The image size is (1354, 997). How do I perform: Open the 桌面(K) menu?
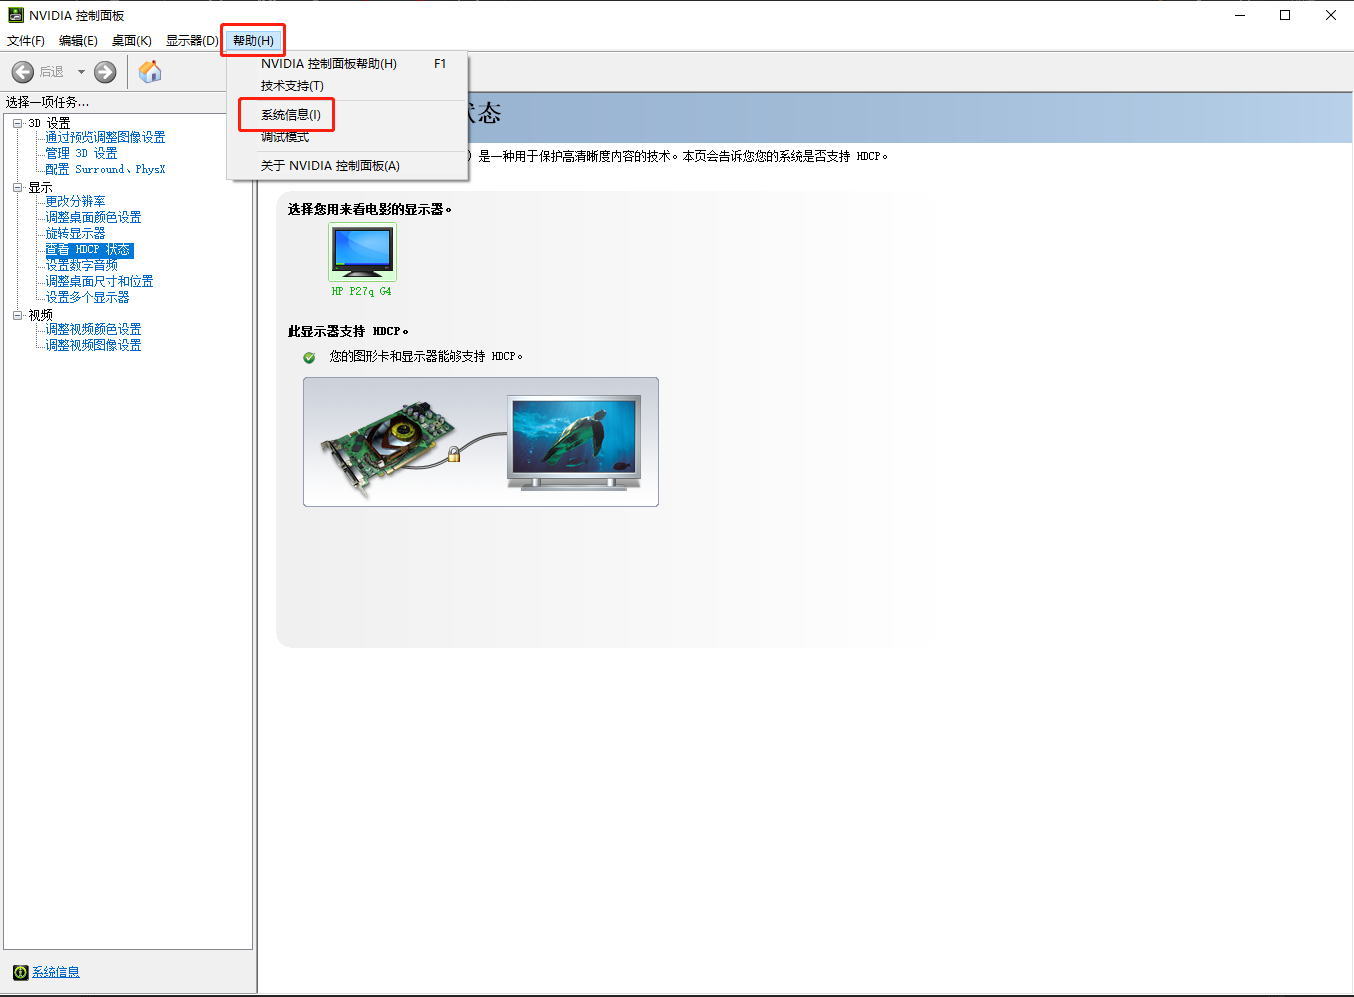pyautogui.click(x=132, y=41)
